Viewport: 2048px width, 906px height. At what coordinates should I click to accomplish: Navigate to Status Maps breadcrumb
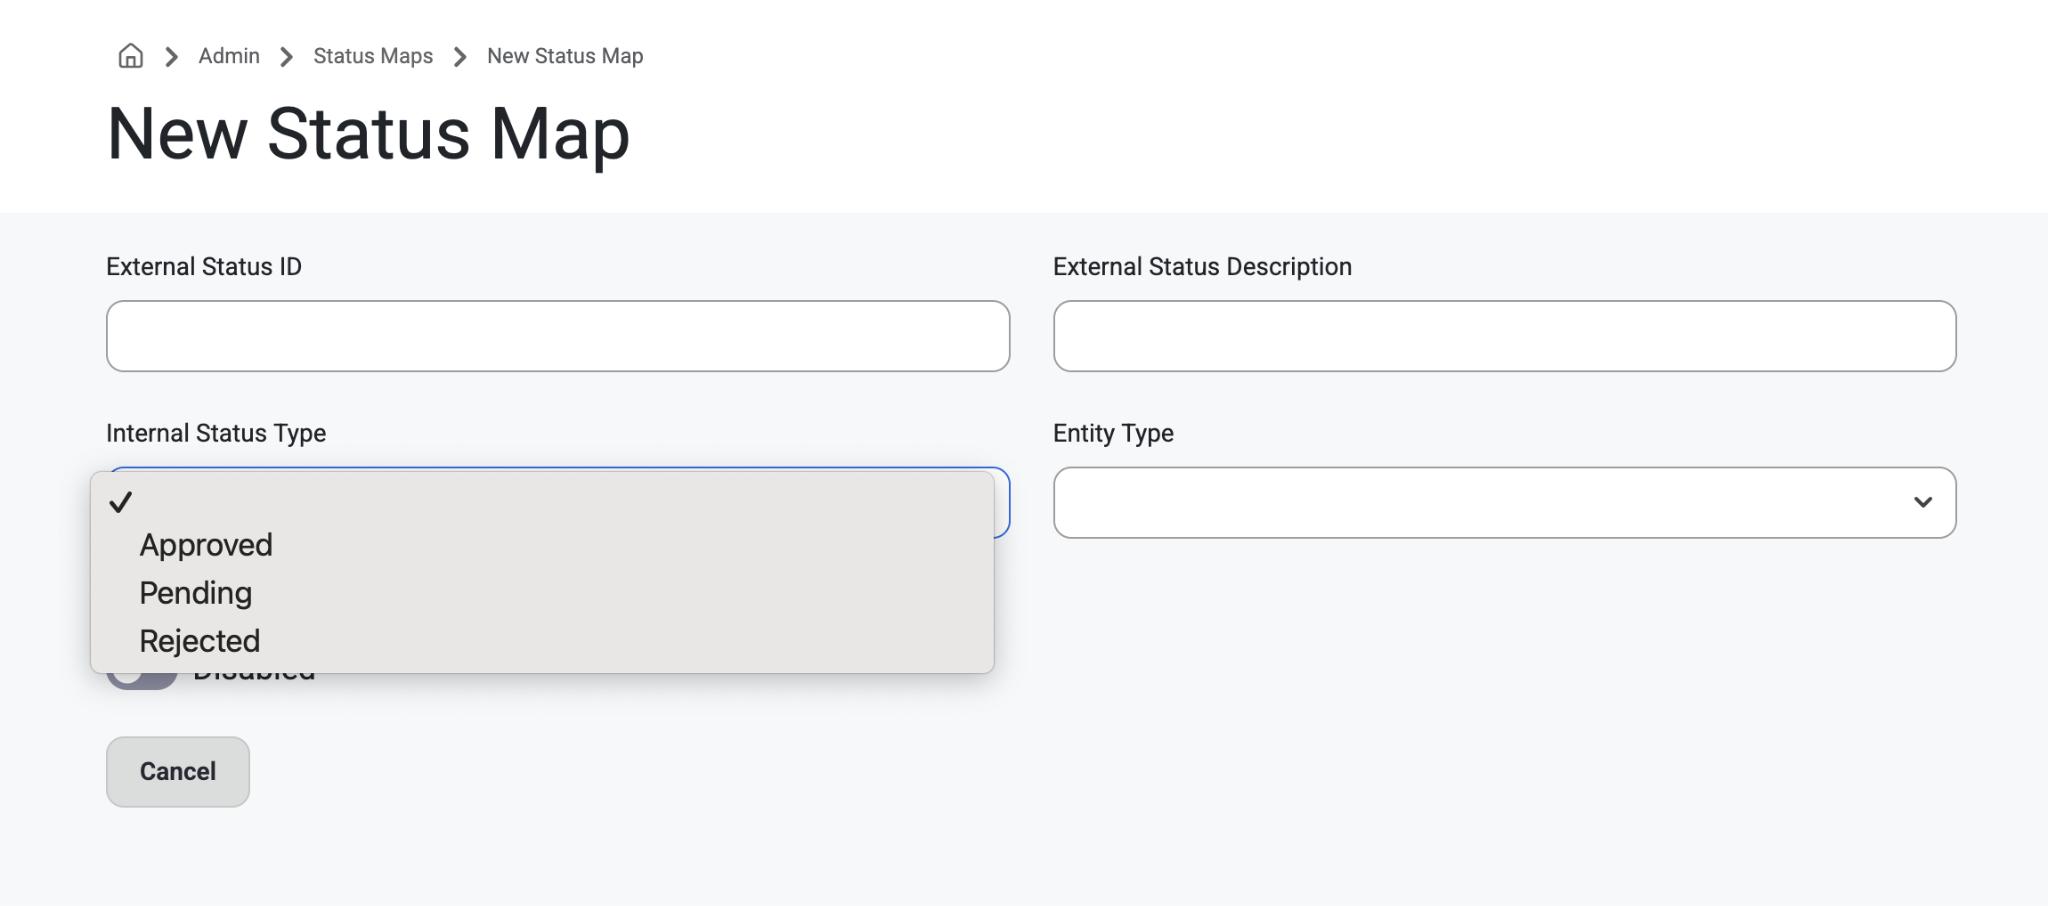click(373, 56)
